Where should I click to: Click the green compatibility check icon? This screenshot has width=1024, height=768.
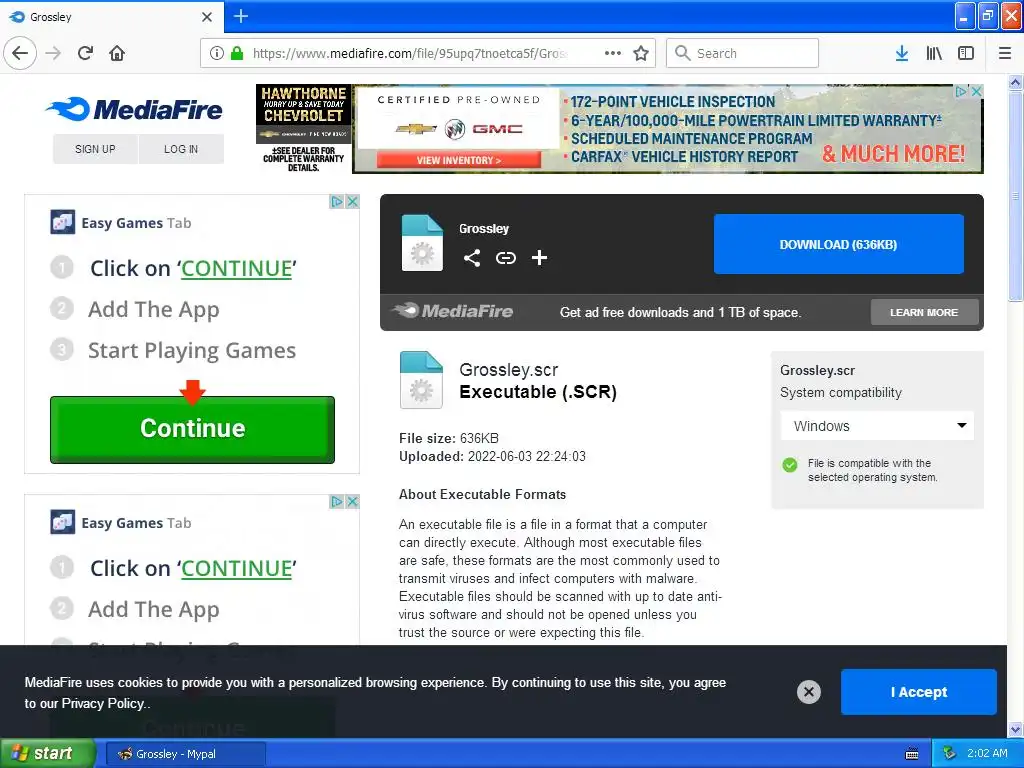coord(790,464)
